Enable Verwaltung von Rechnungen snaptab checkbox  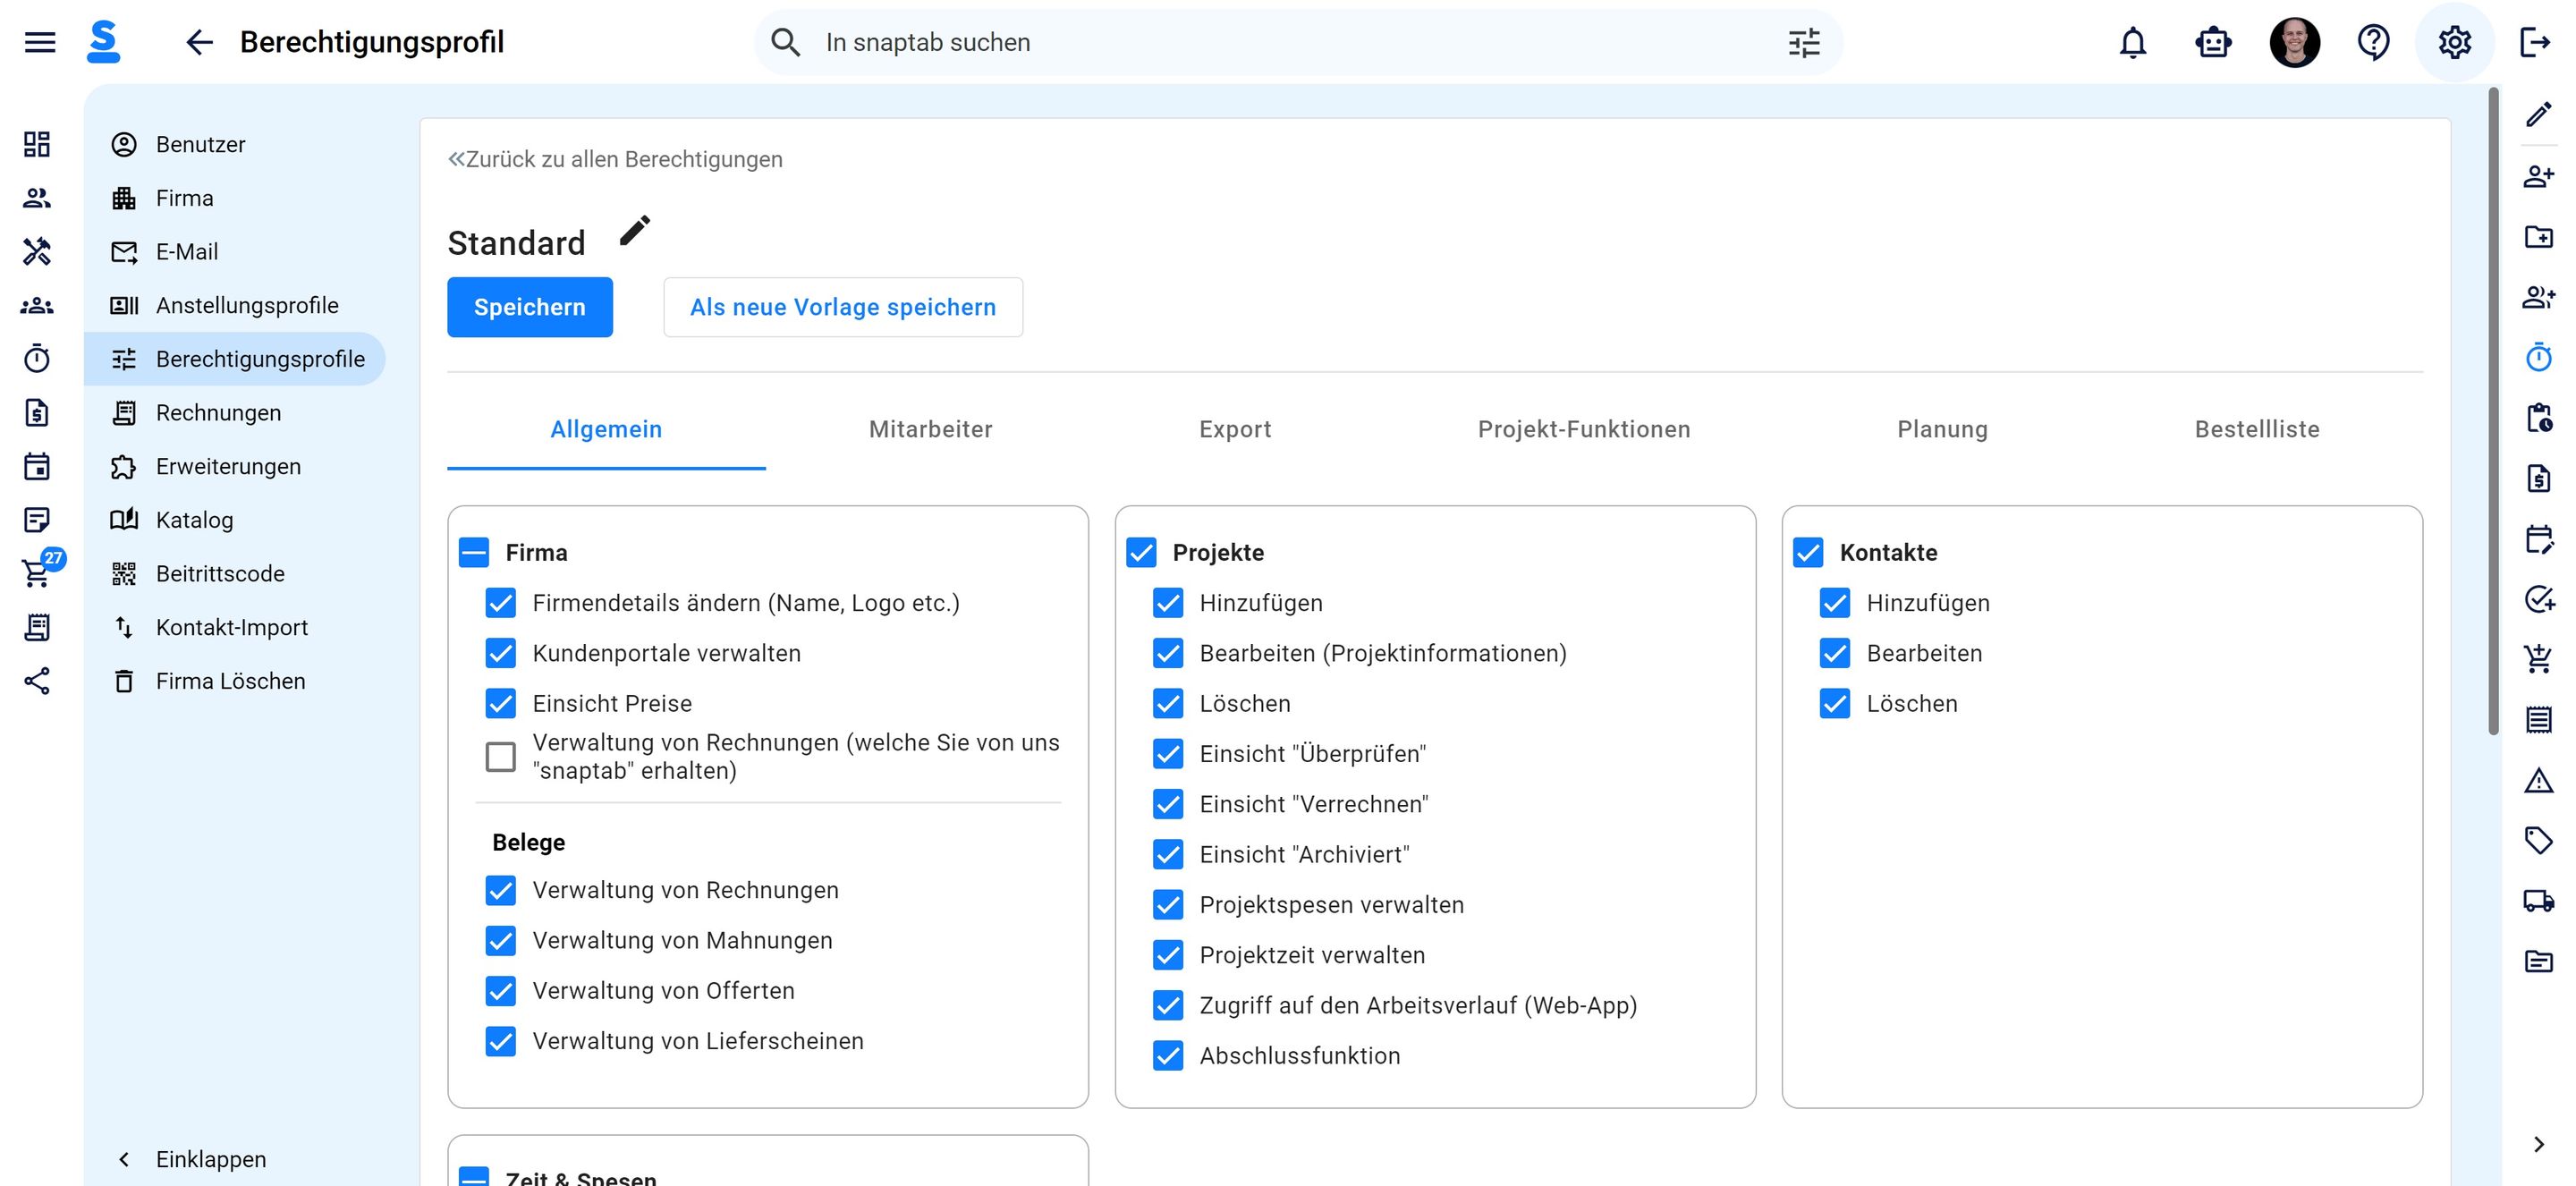tap(501, 757)
